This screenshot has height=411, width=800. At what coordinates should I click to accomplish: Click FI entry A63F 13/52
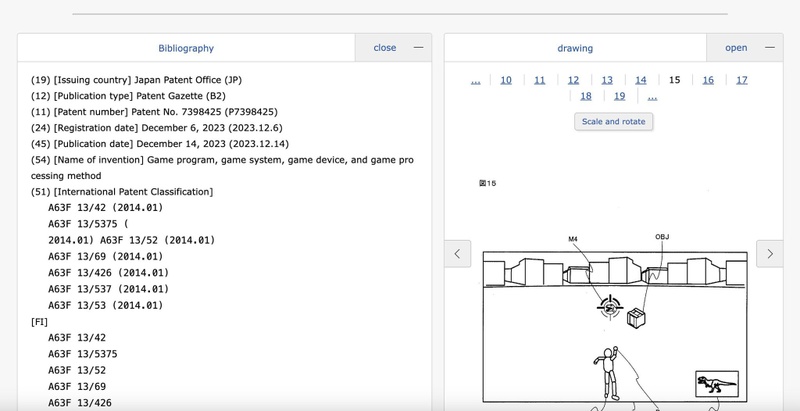[x=77, y=370]
